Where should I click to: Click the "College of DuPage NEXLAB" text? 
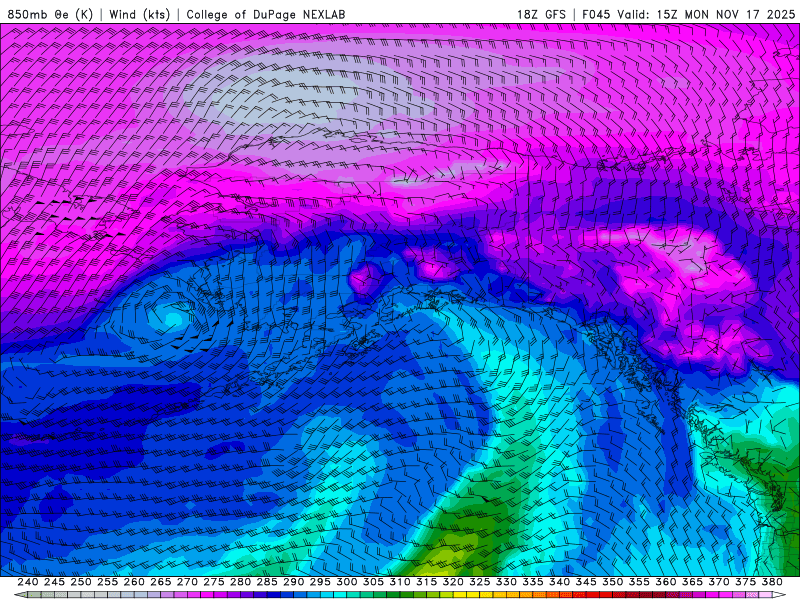[x=266, y=14]
